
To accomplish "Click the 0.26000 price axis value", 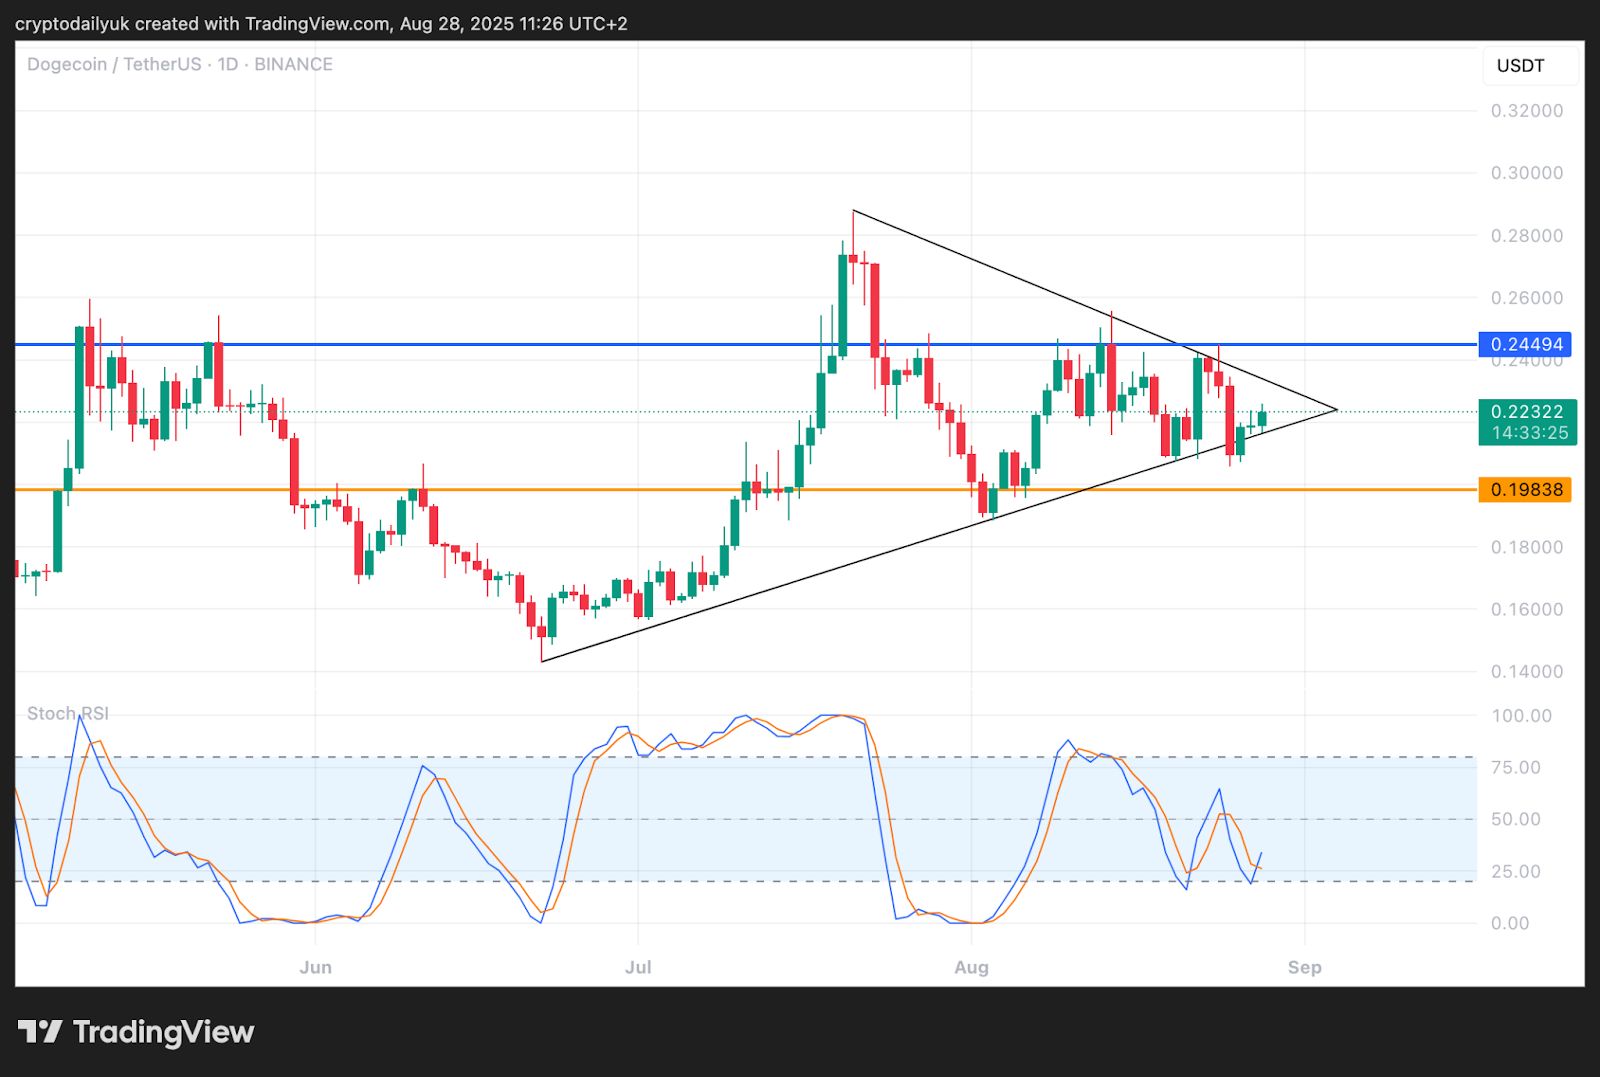I will click(1527, 298).
